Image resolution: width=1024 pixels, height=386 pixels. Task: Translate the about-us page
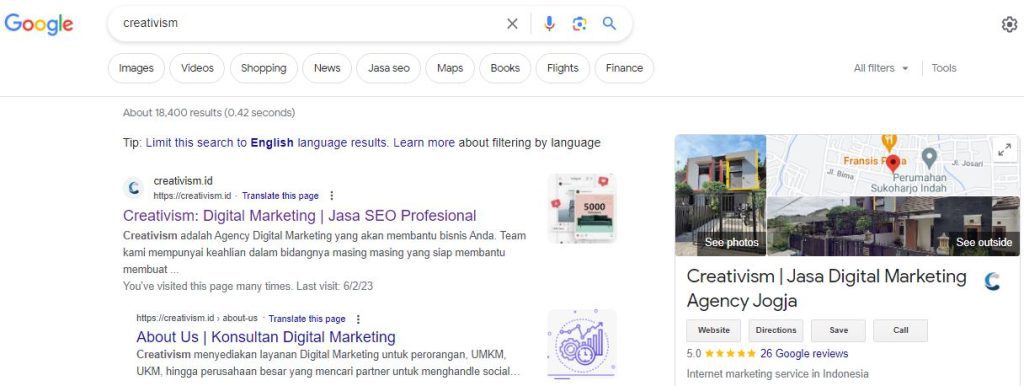pyautogui.click(x=307, y=319)
